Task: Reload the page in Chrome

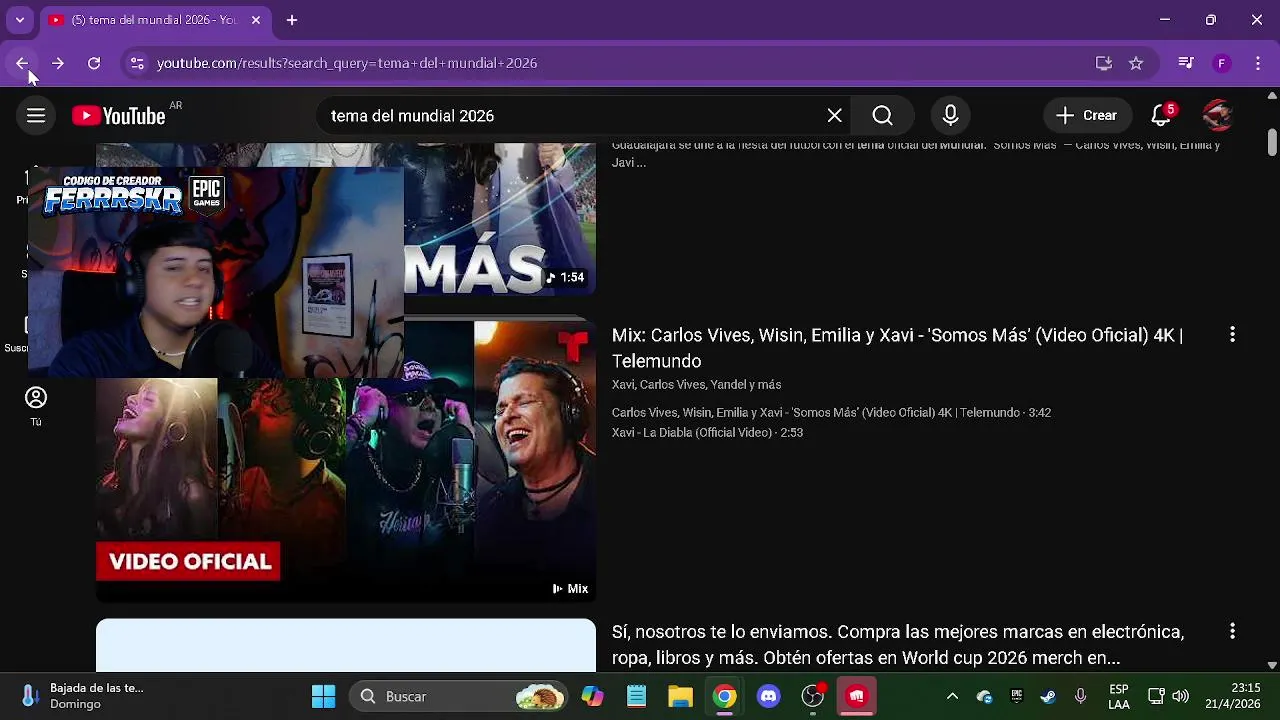Action: pos(94,63)
